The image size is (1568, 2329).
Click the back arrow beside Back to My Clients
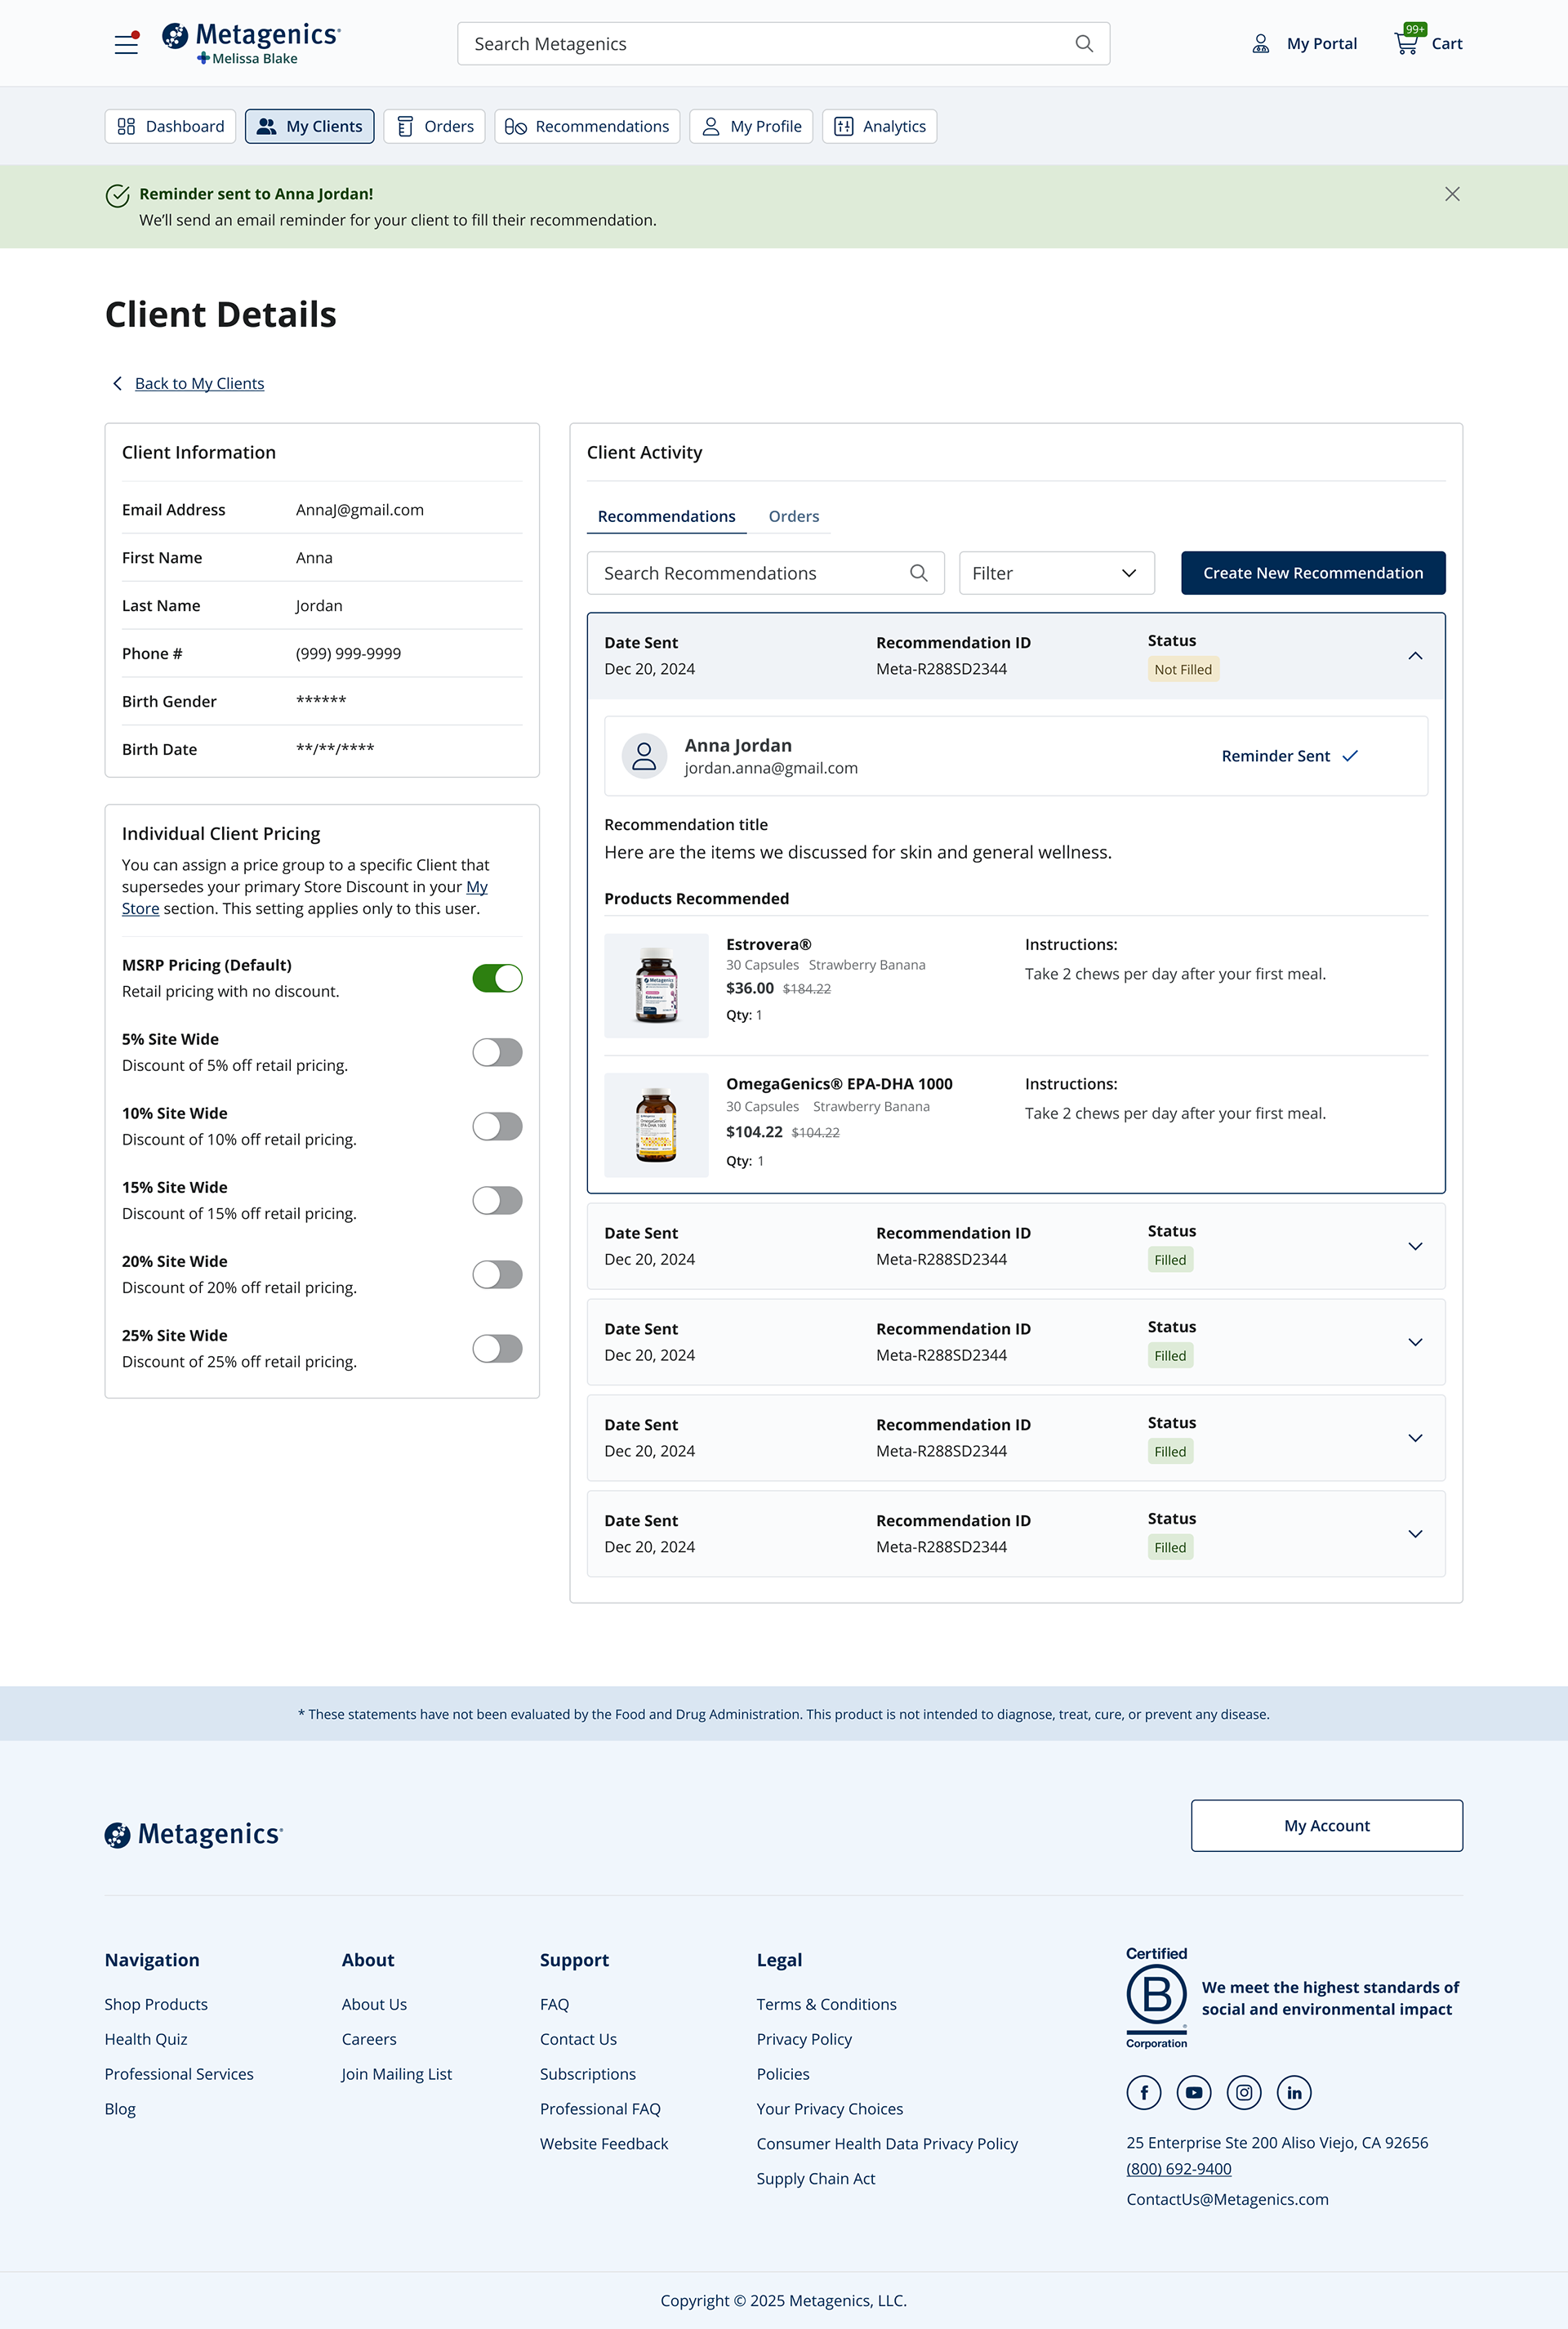117,384
